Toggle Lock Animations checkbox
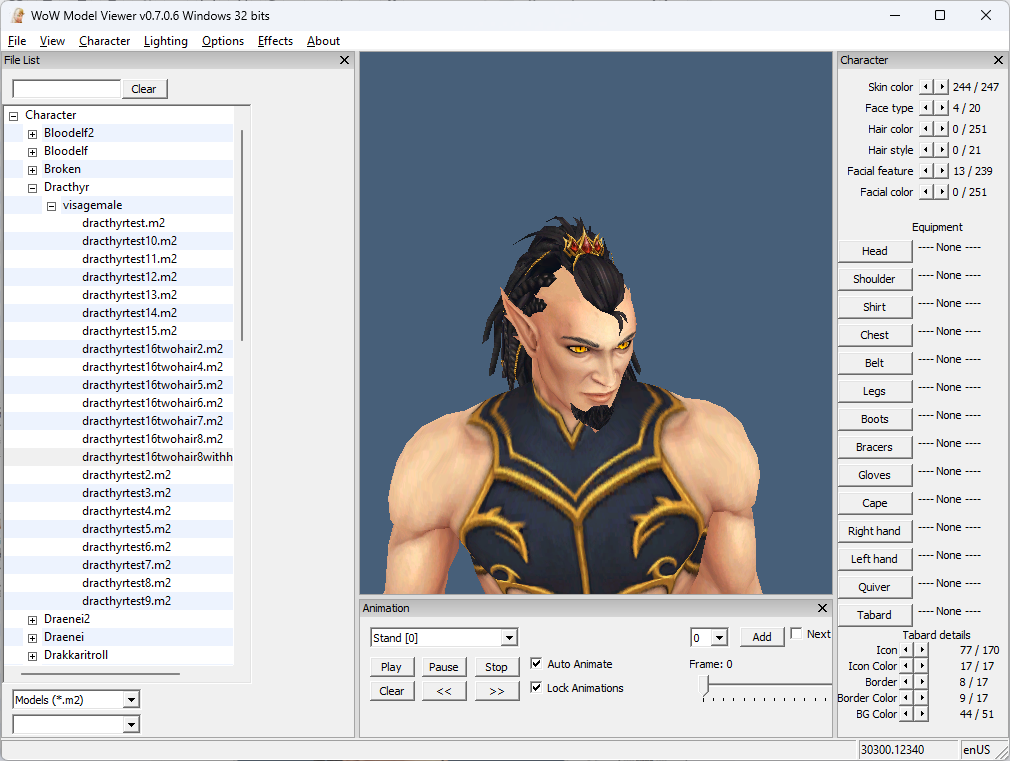 pos(536,688)
